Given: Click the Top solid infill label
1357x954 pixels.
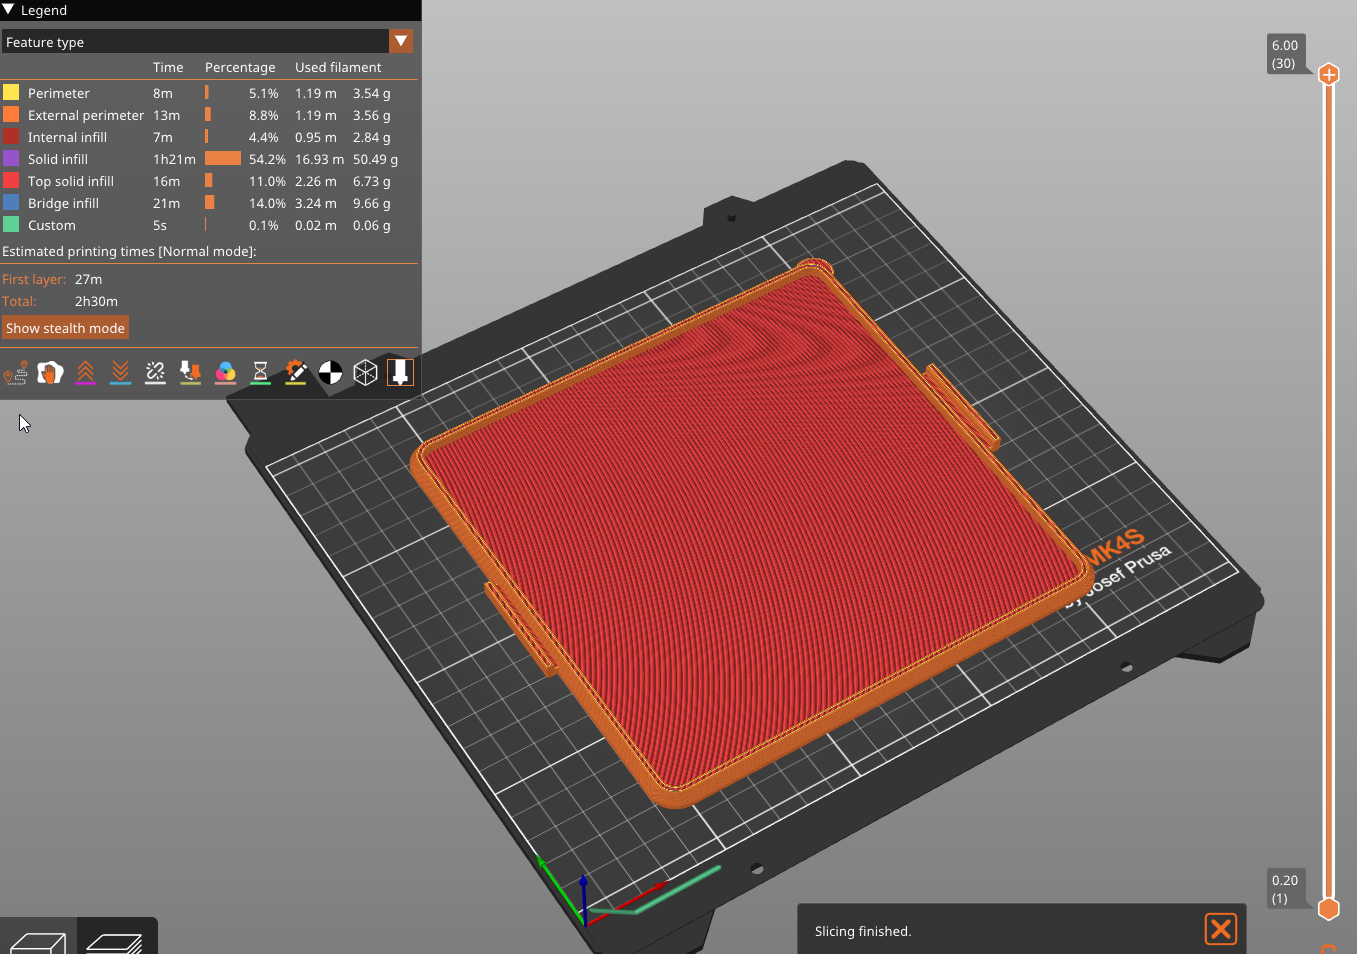Looking at the screenshot, I should [71, 181].
